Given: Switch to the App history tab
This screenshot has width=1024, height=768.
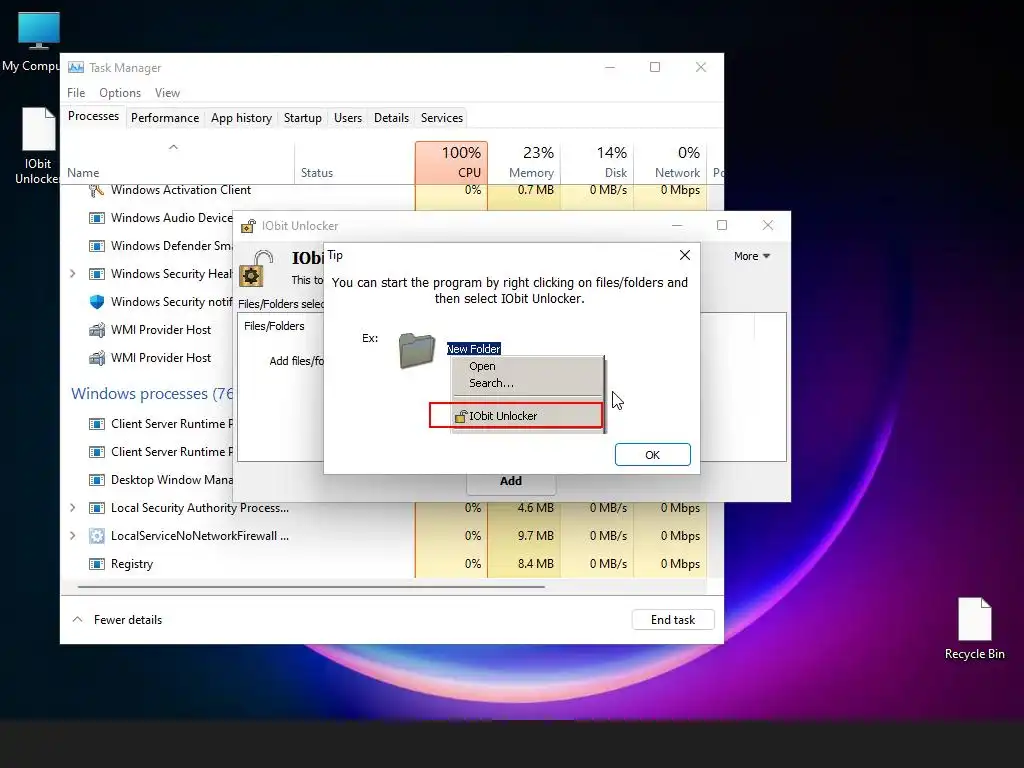Looking at the screenshot, I should 241,118.
